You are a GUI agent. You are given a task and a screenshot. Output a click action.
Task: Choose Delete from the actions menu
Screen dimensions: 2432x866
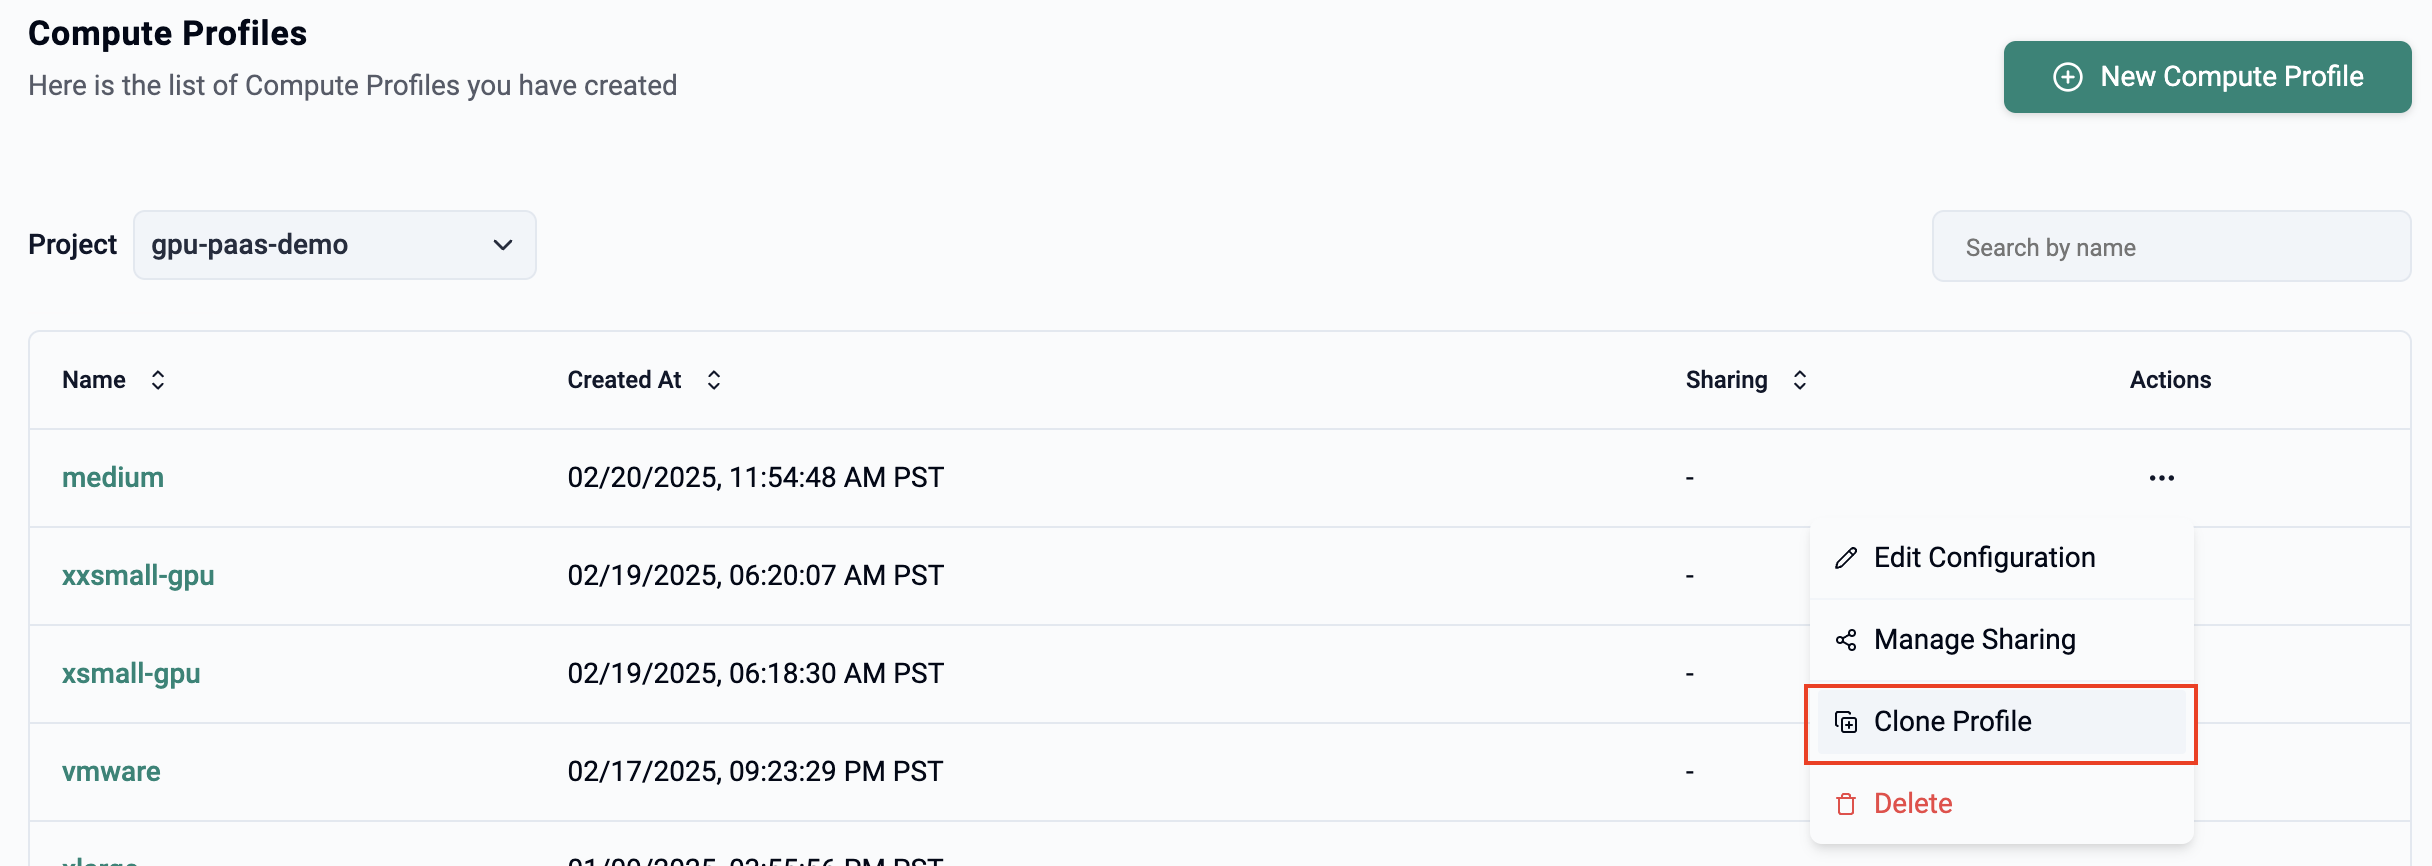coord(1912,804)
